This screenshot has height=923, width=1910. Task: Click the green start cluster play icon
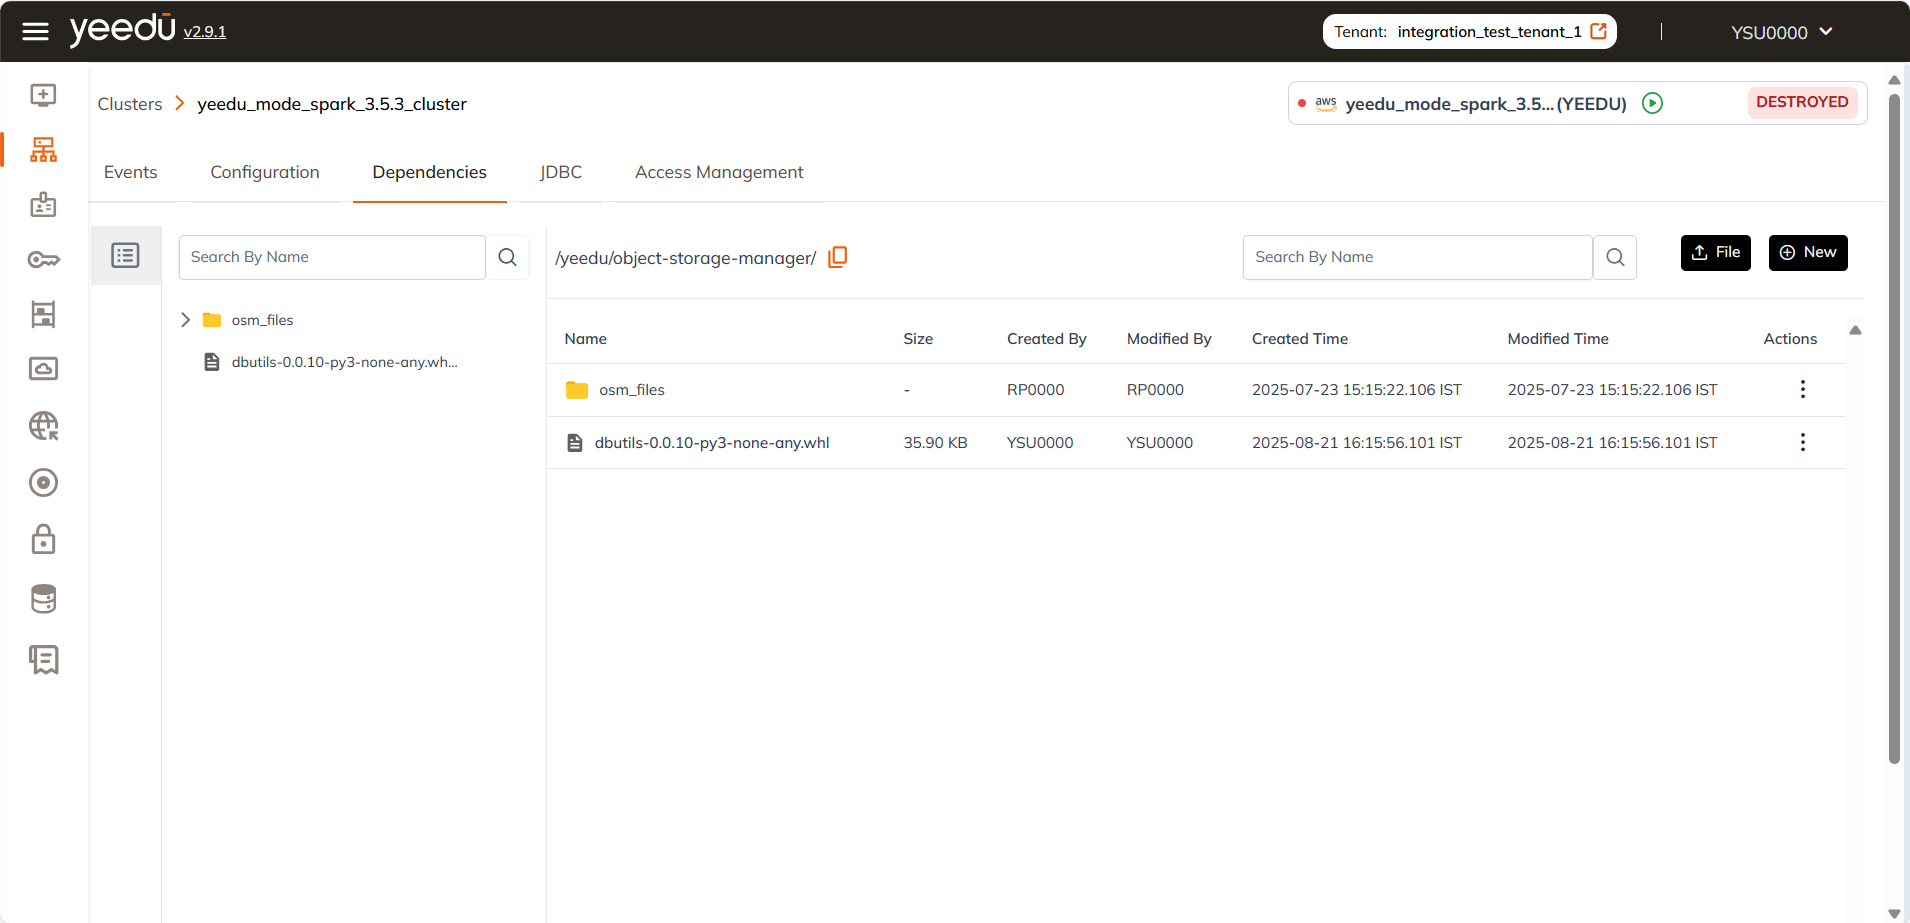coord(1652,103)
